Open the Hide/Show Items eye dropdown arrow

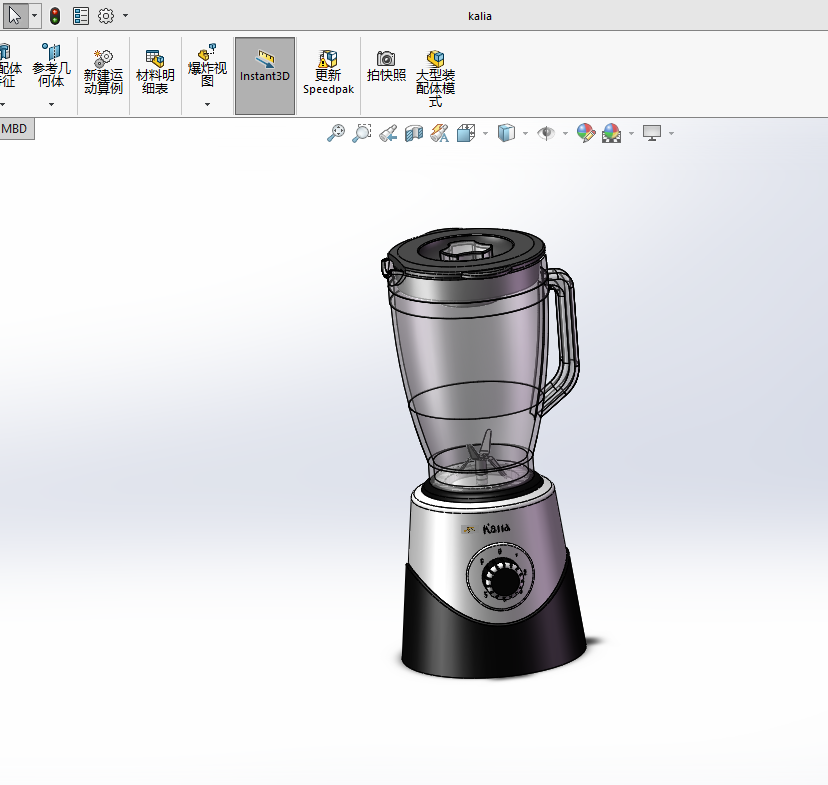coord(565,134)
